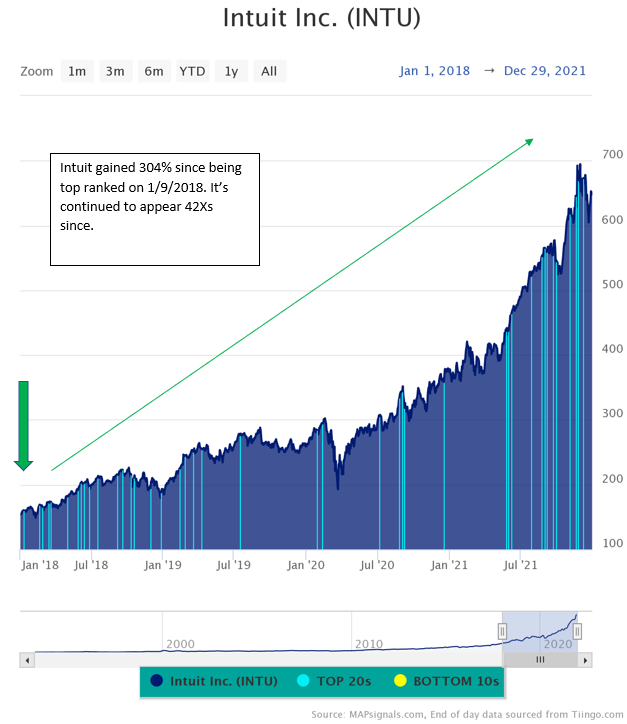The image size is (627, 724).
Task: Click the yellow BOTTOM 10s legend dot
Action: pos(400,681)
